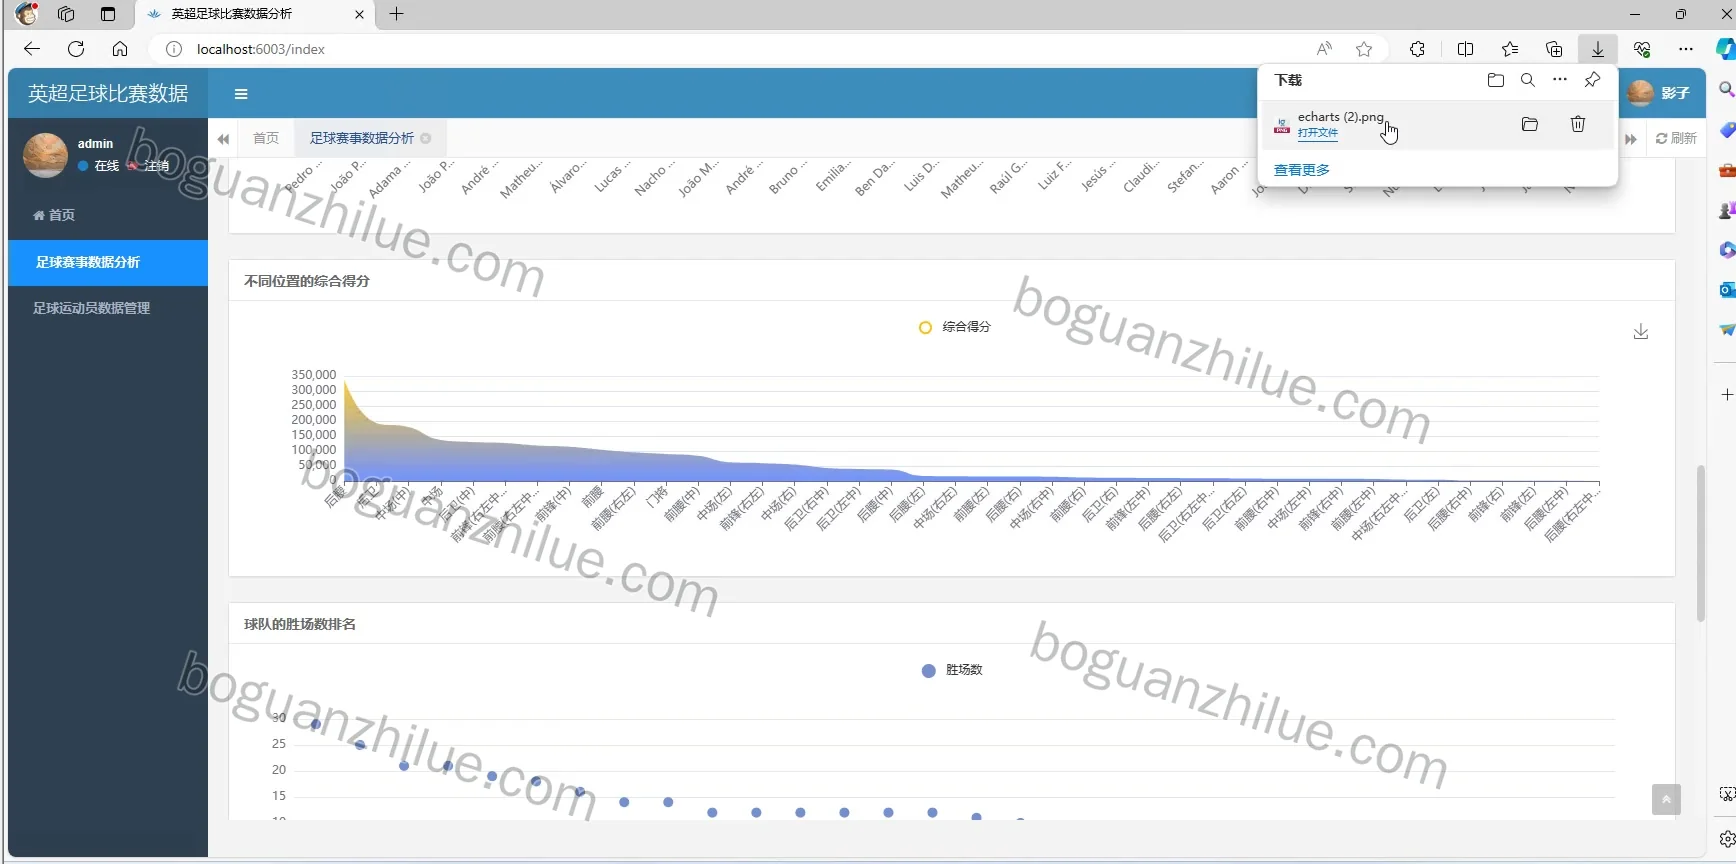
Task: Toggle the sidebar hamburger menu icon
Action: point(241,94)
